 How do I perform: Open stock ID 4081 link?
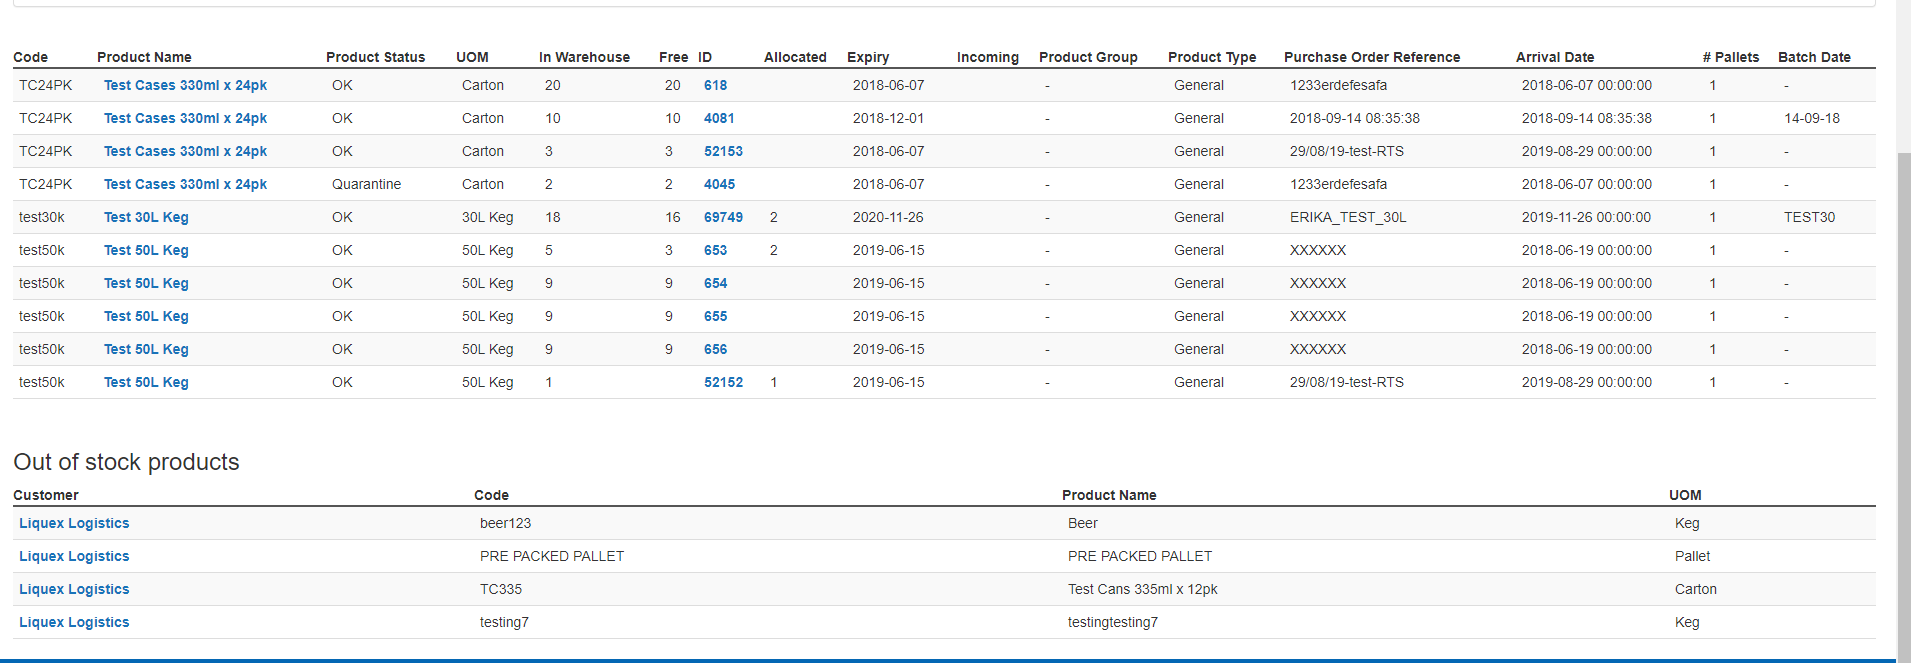[719, 118]
